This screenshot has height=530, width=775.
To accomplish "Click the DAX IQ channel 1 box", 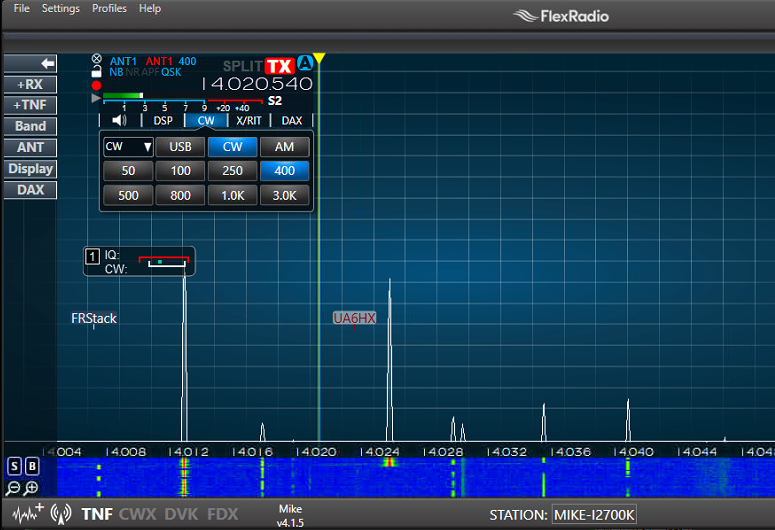I will [x=92, y=256].
